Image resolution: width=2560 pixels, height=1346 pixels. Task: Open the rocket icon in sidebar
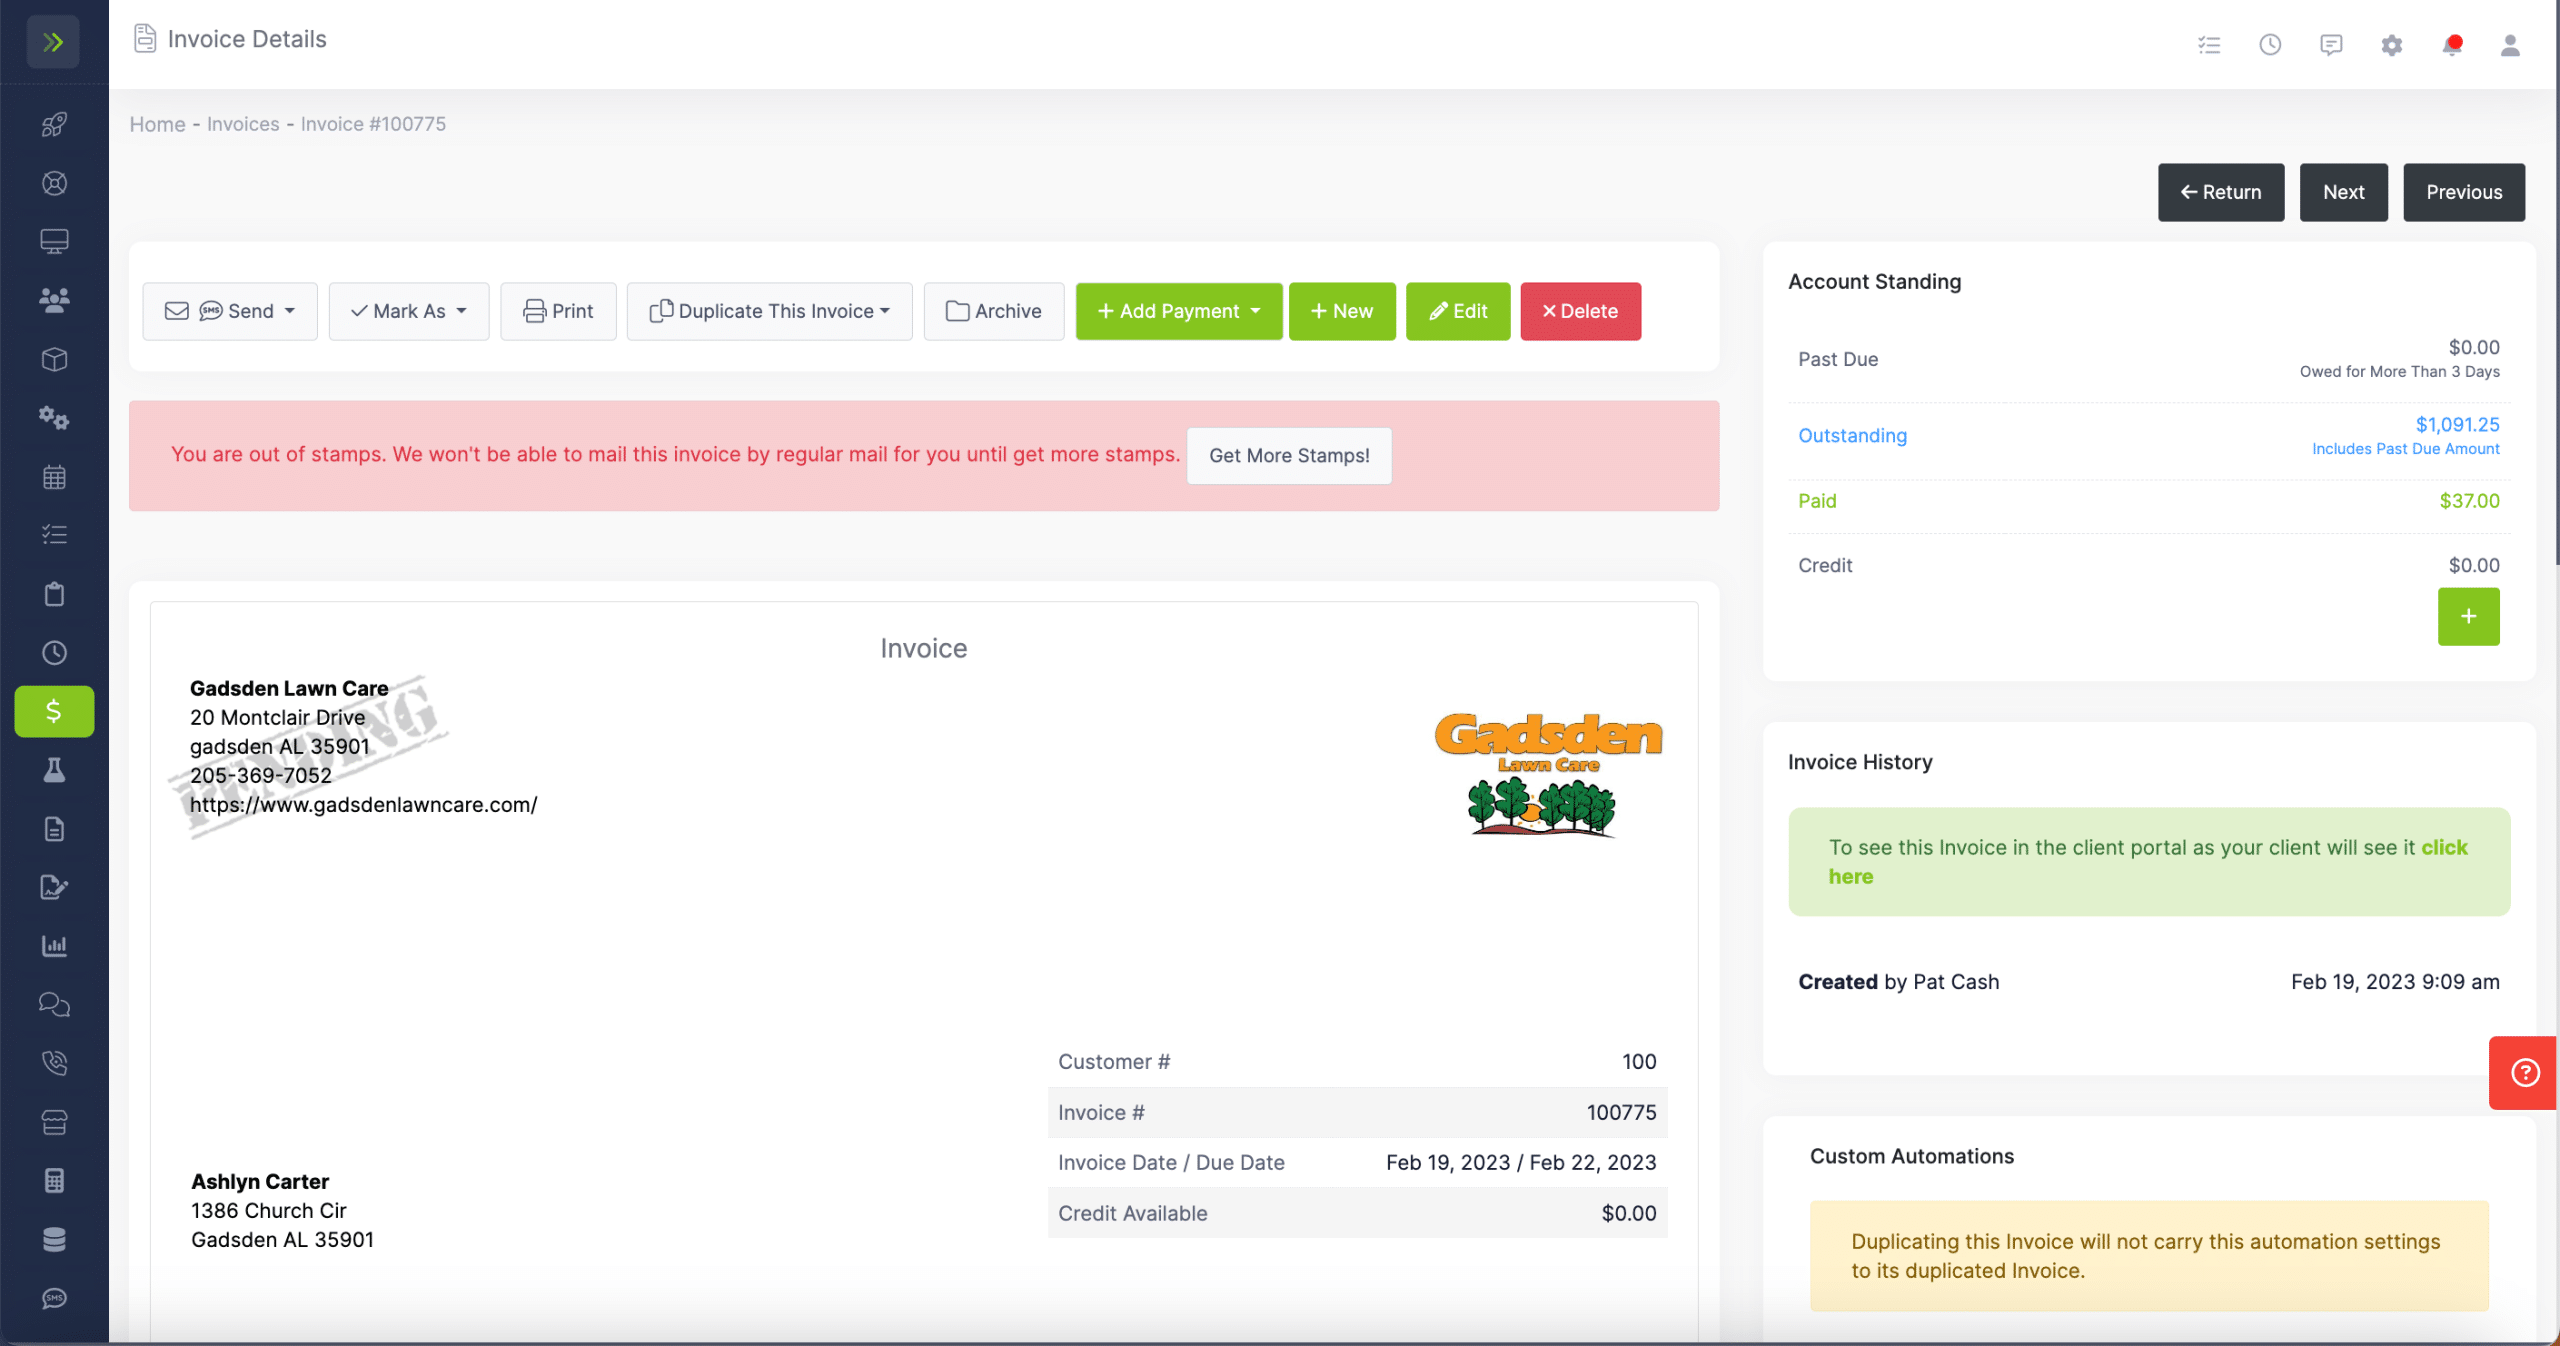pyautogui.click(x=54, y=124)
